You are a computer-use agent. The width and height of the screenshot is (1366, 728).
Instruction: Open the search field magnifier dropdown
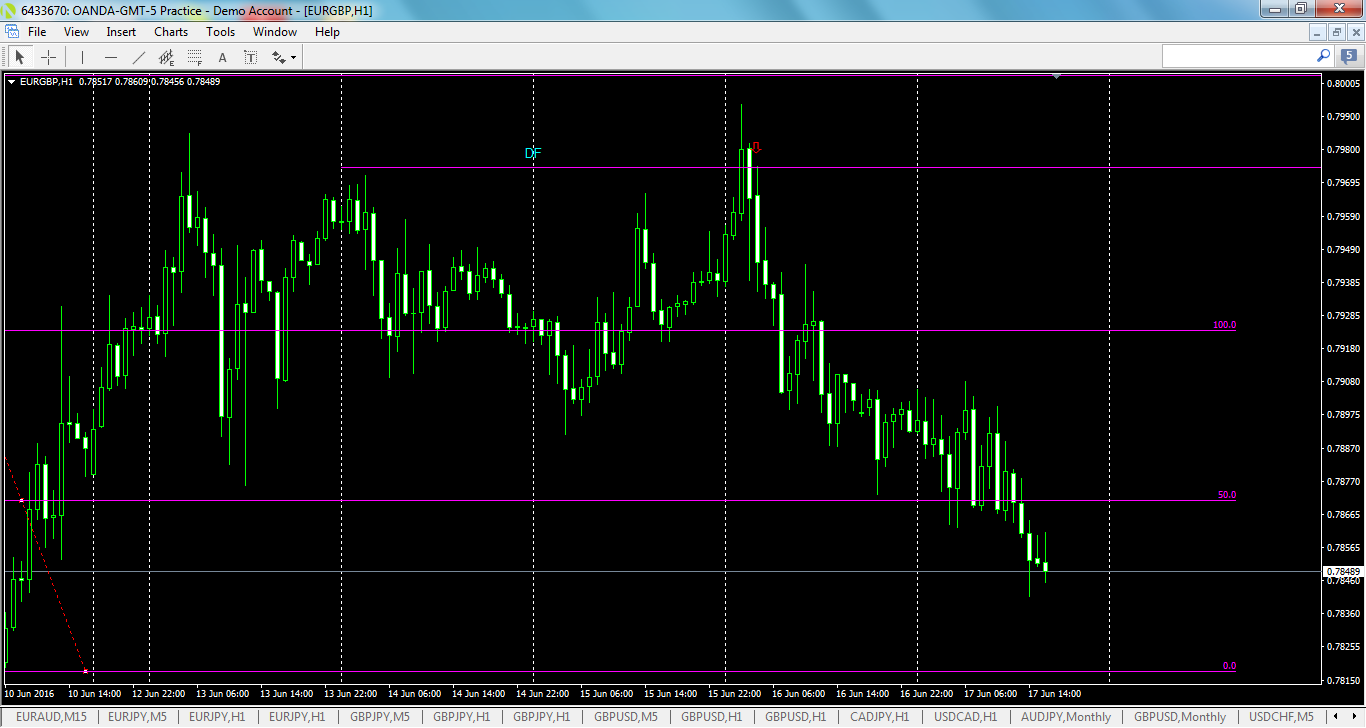point(1322,56)
